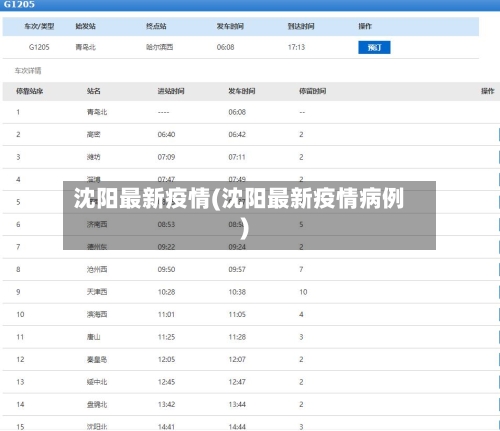Viewport: 500px width, 431px height.
Task: Click arrival time 08:53 in the 济南西 row
Action: click(x=166, y=224)
